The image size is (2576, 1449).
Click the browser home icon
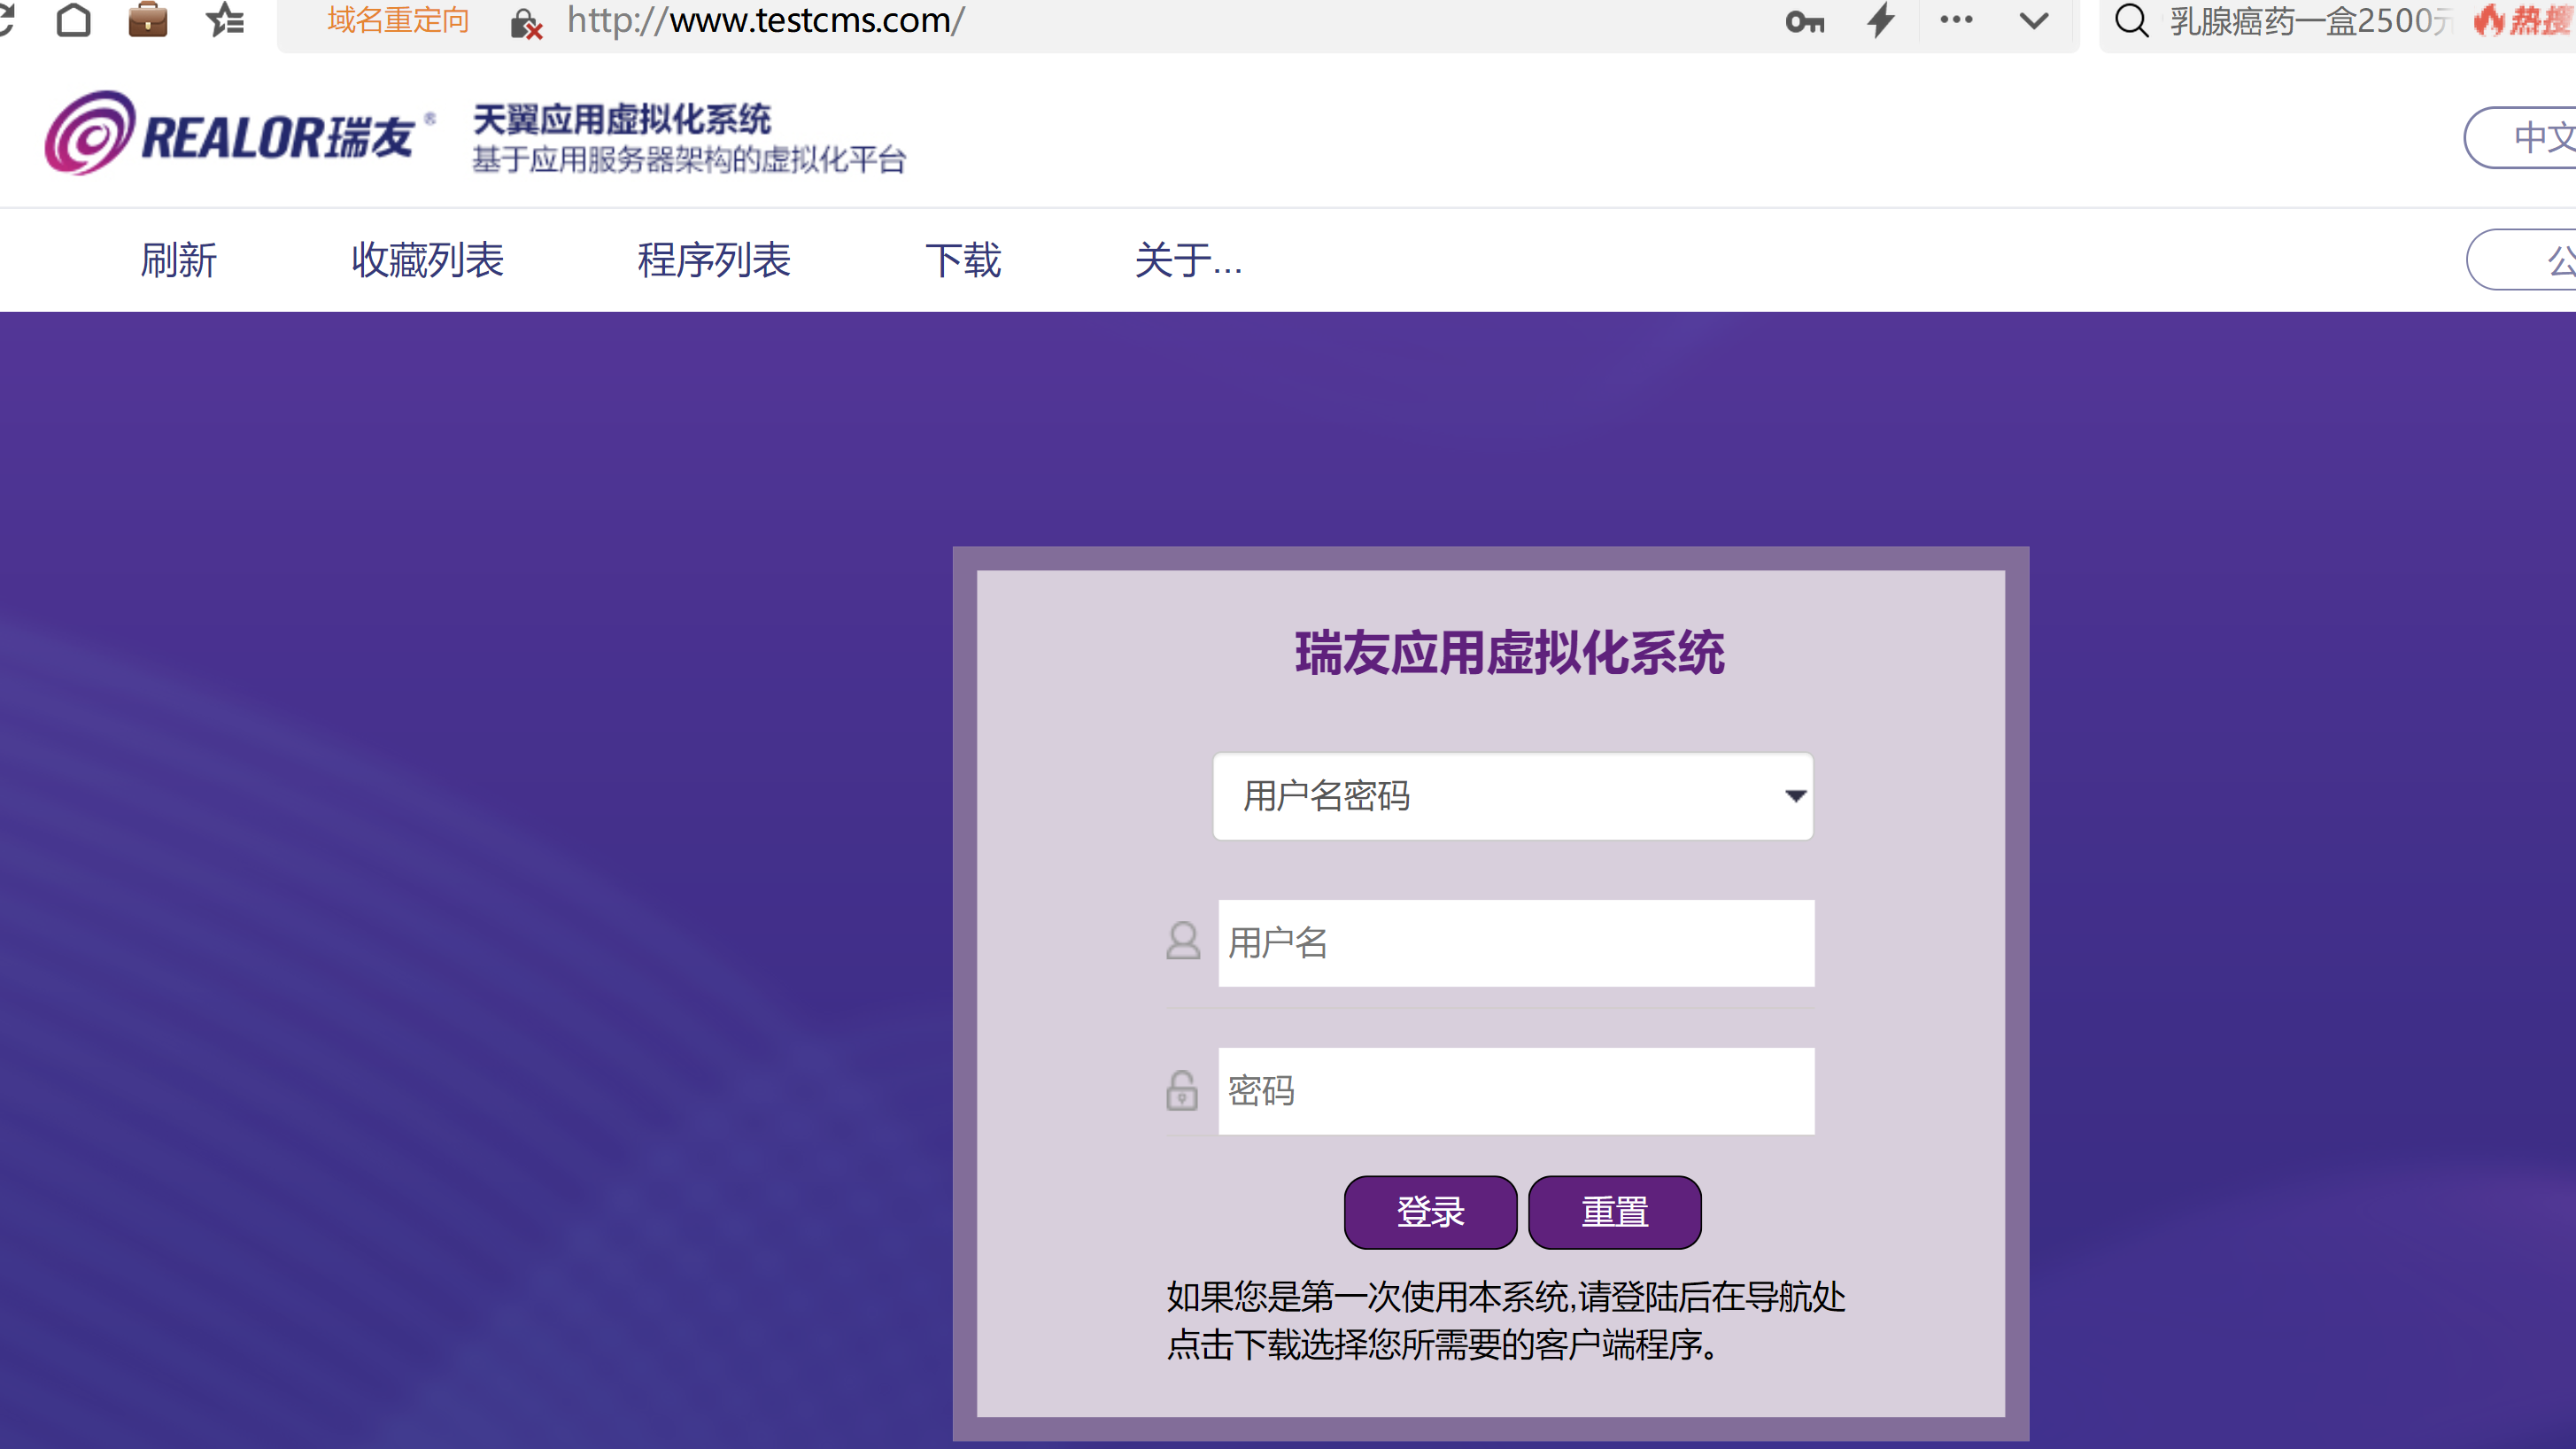[x=74, y=19]
